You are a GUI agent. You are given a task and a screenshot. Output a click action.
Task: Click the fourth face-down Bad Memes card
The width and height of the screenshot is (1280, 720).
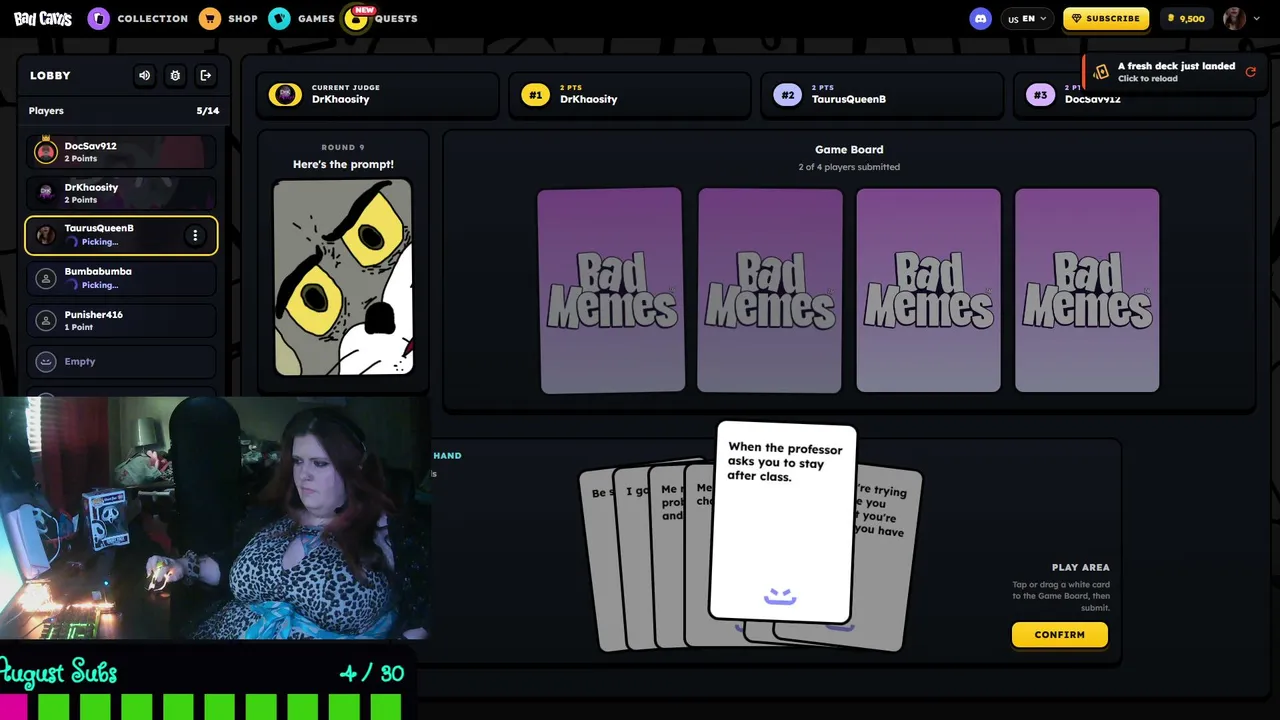1087,290
